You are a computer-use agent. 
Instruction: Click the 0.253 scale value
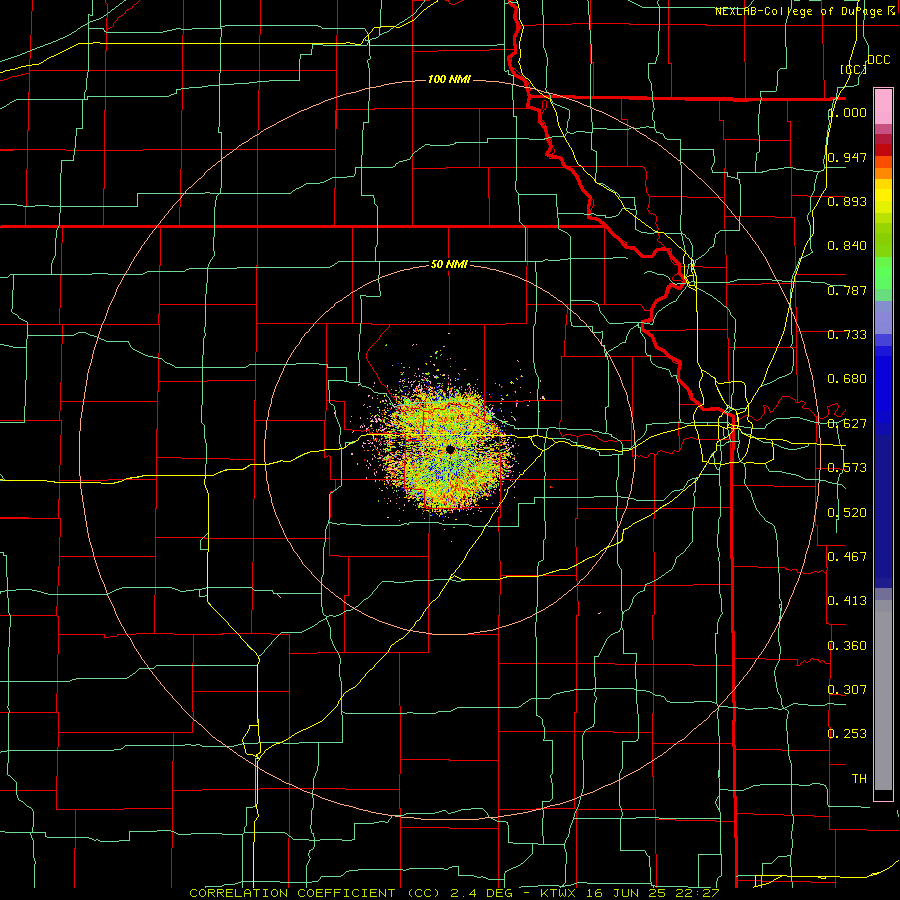(847, 734)
